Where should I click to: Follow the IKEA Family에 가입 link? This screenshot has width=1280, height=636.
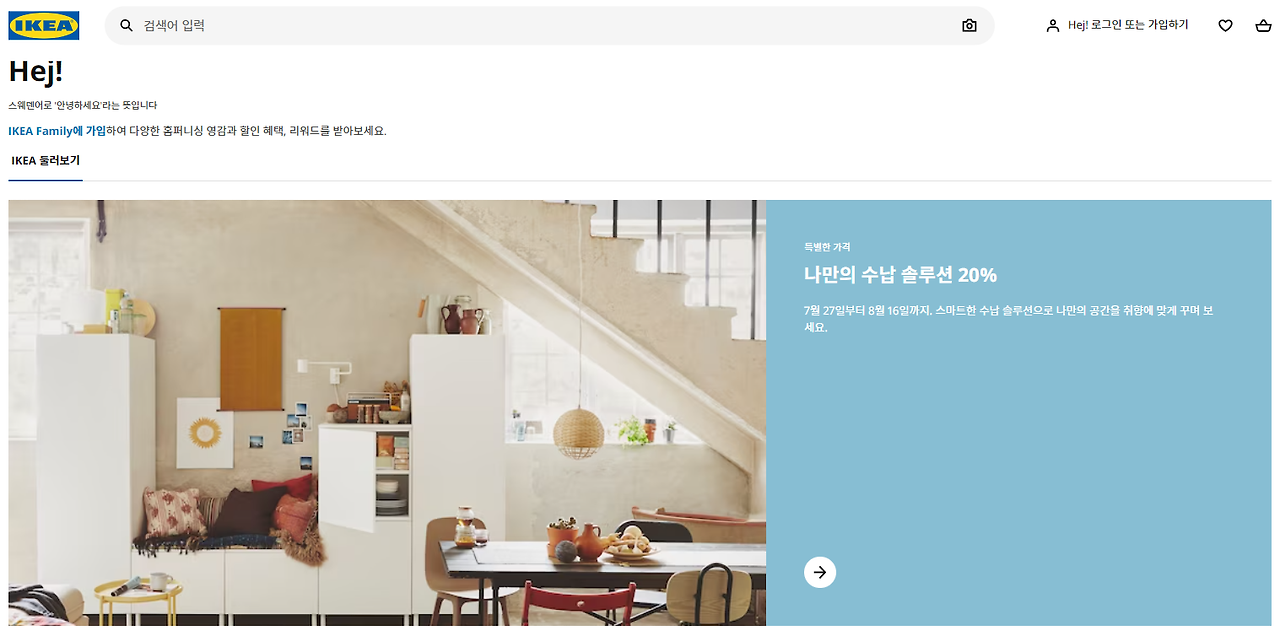(57, 131)
